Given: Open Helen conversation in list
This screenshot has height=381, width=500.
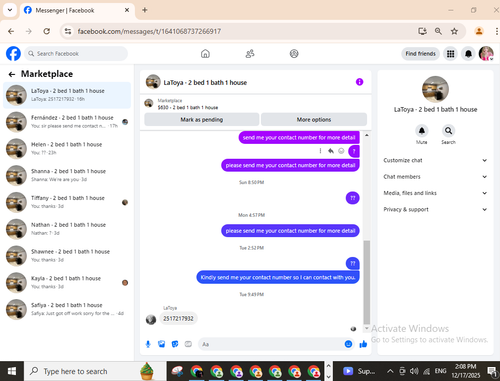Looking at the screenshot, I should coord(67,148).
